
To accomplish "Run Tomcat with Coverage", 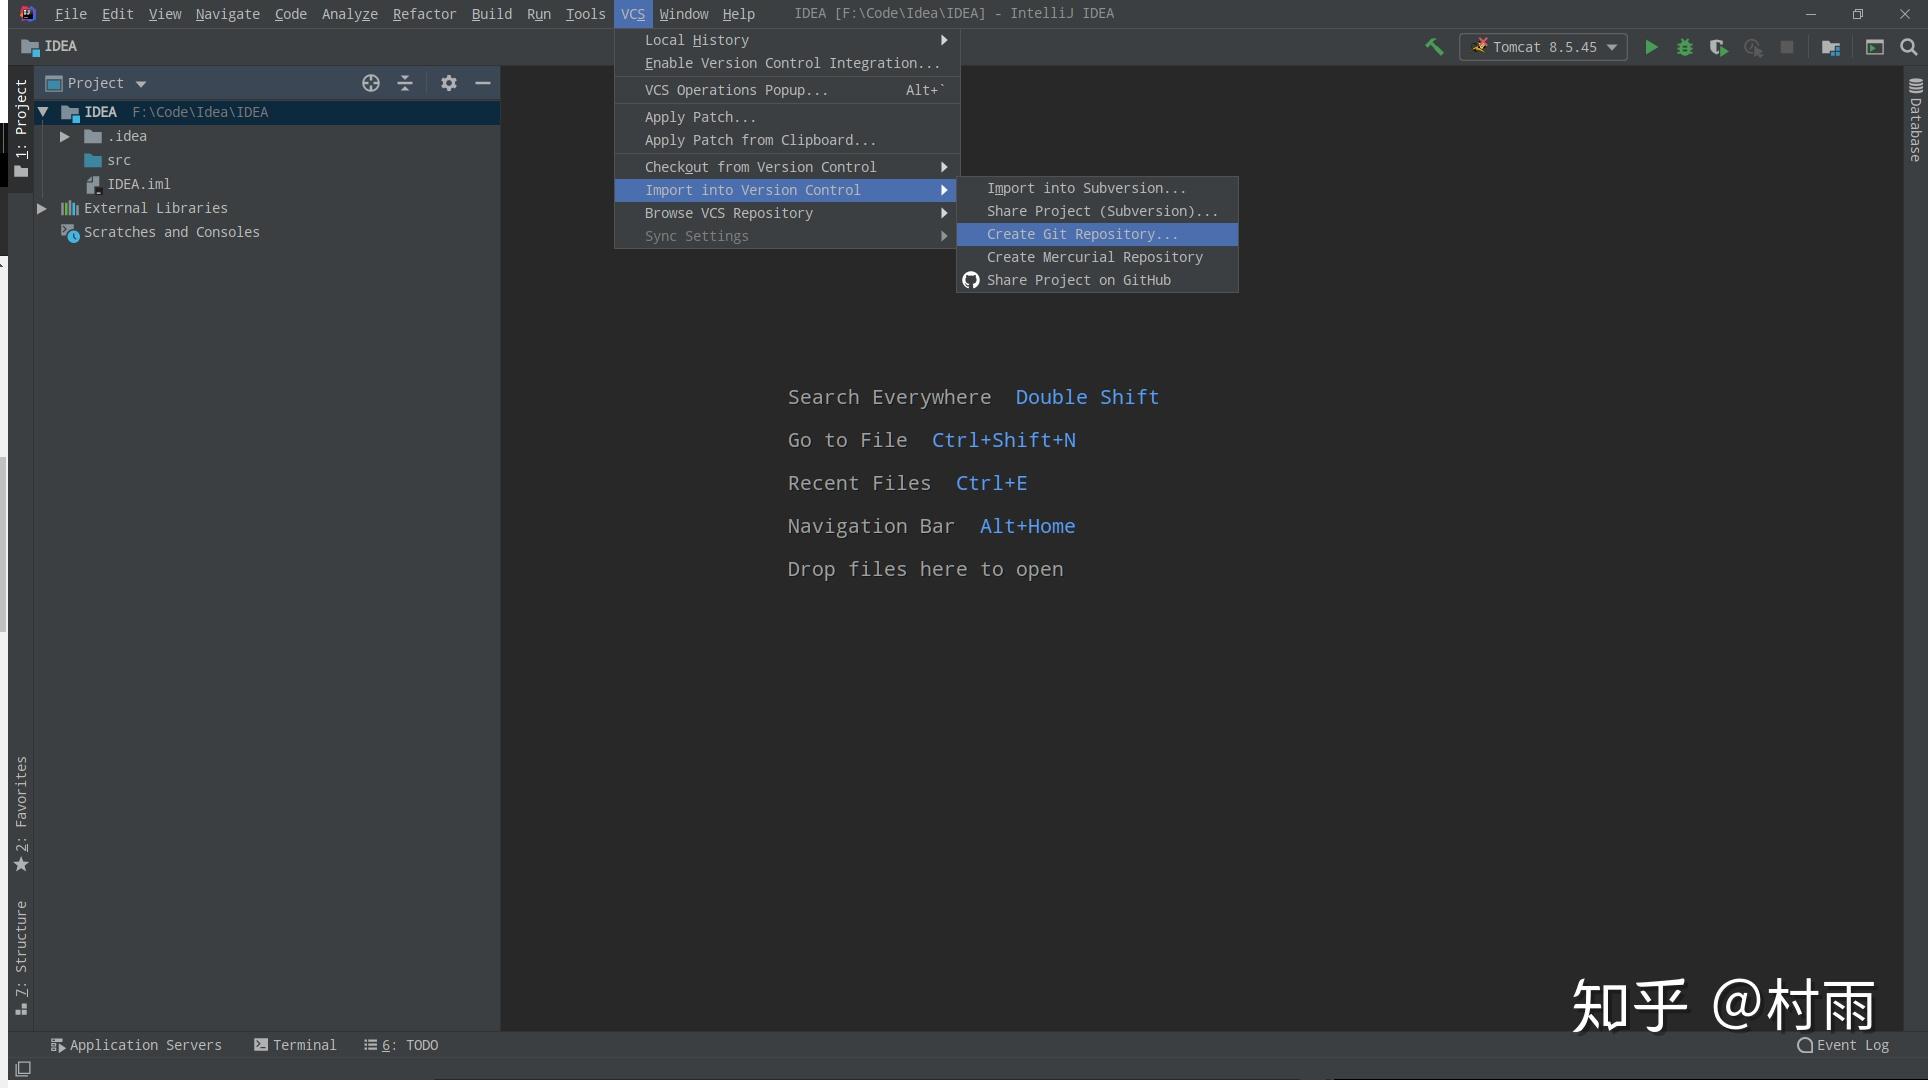I will (1718, 47).
